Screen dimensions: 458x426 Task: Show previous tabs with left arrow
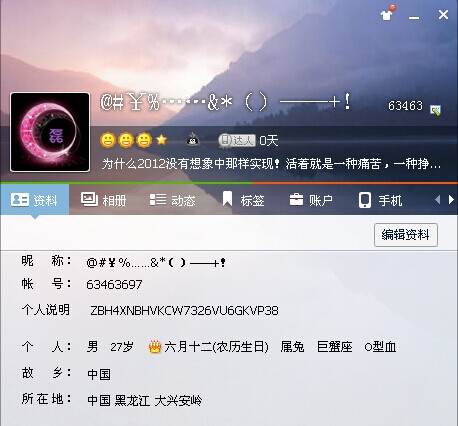[438, 200]
